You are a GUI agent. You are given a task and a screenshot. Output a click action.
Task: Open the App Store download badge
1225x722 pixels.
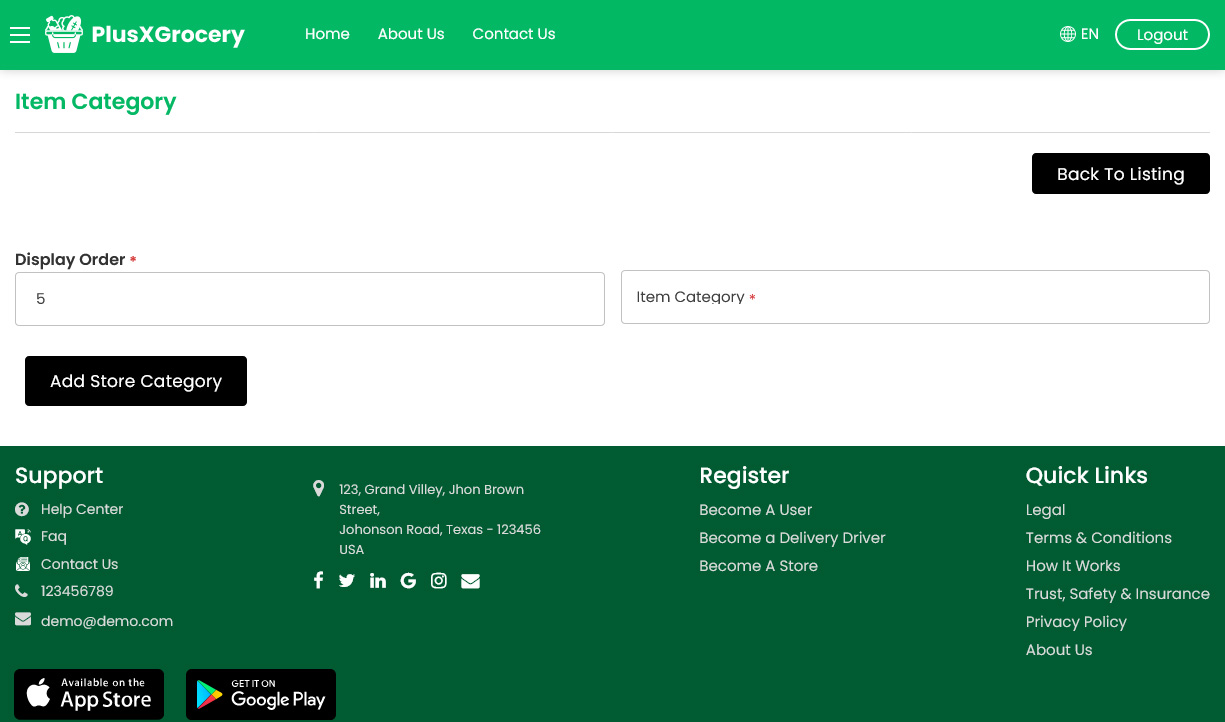pyautogui.click(x=89, y=694)
